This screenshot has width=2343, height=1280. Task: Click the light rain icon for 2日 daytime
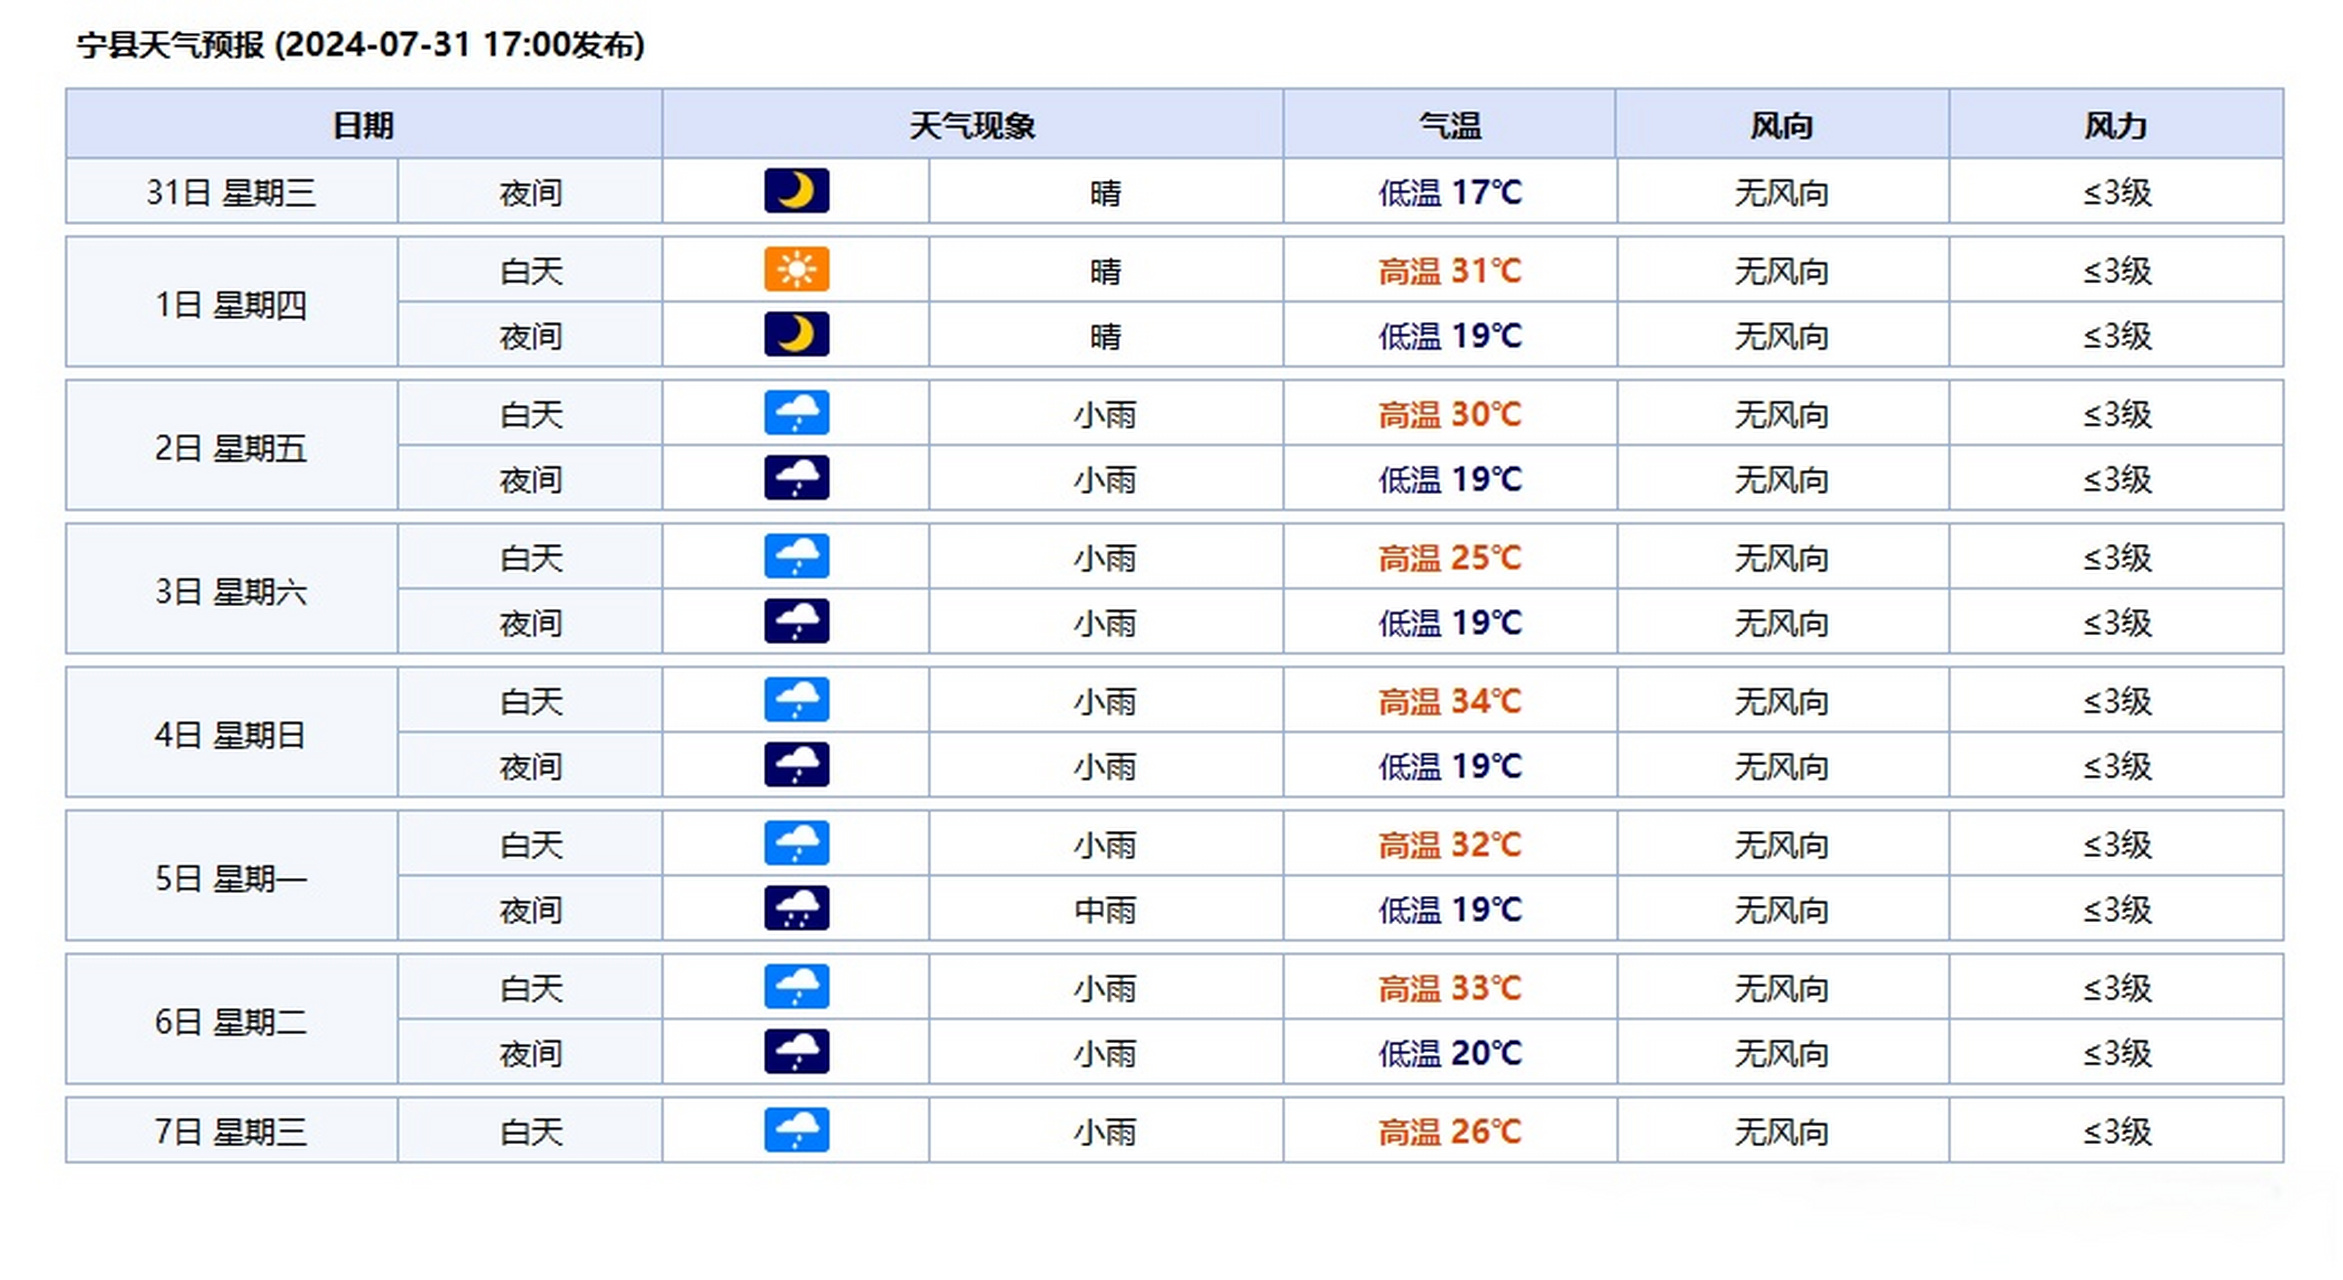[796, 413]
